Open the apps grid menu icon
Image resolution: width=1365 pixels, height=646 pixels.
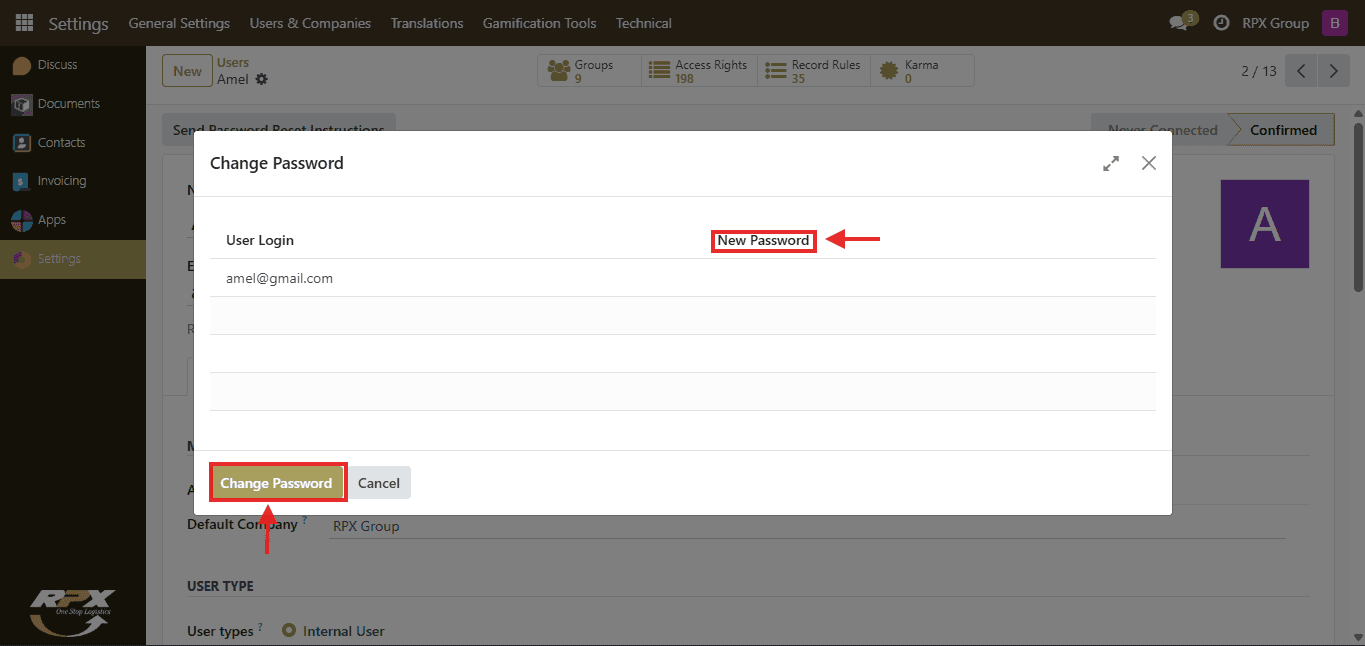pos(24,22)
